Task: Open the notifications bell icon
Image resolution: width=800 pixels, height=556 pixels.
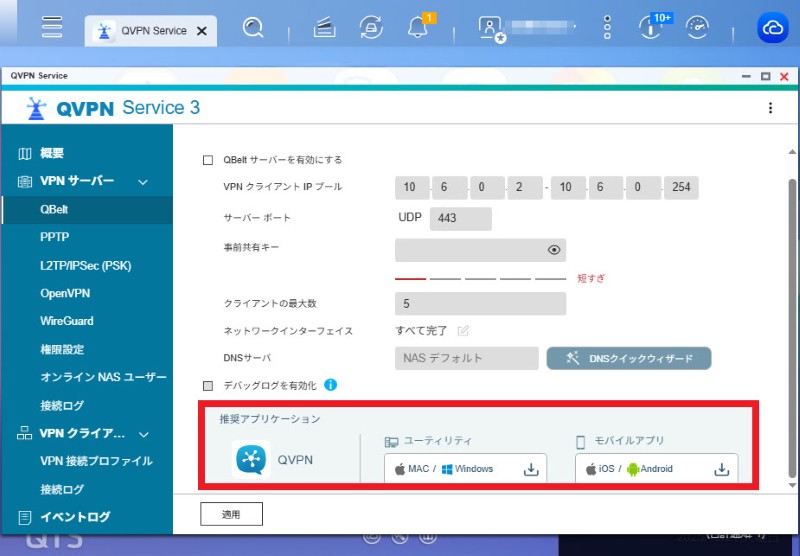Action: [418, 29]
